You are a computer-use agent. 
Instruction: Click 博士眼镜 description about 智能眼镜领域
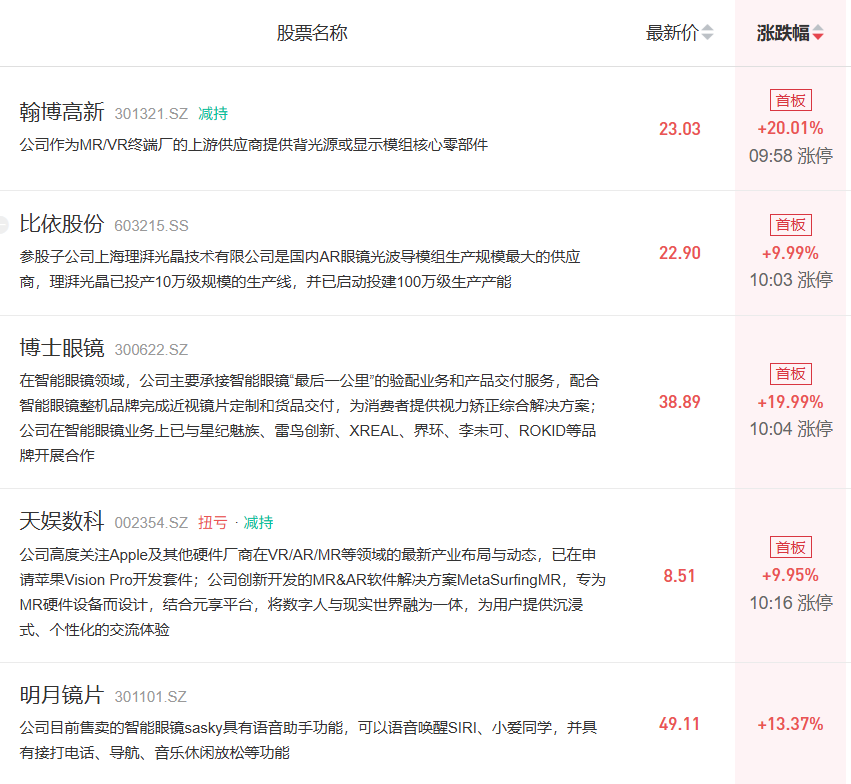click(x=309, y=418)
